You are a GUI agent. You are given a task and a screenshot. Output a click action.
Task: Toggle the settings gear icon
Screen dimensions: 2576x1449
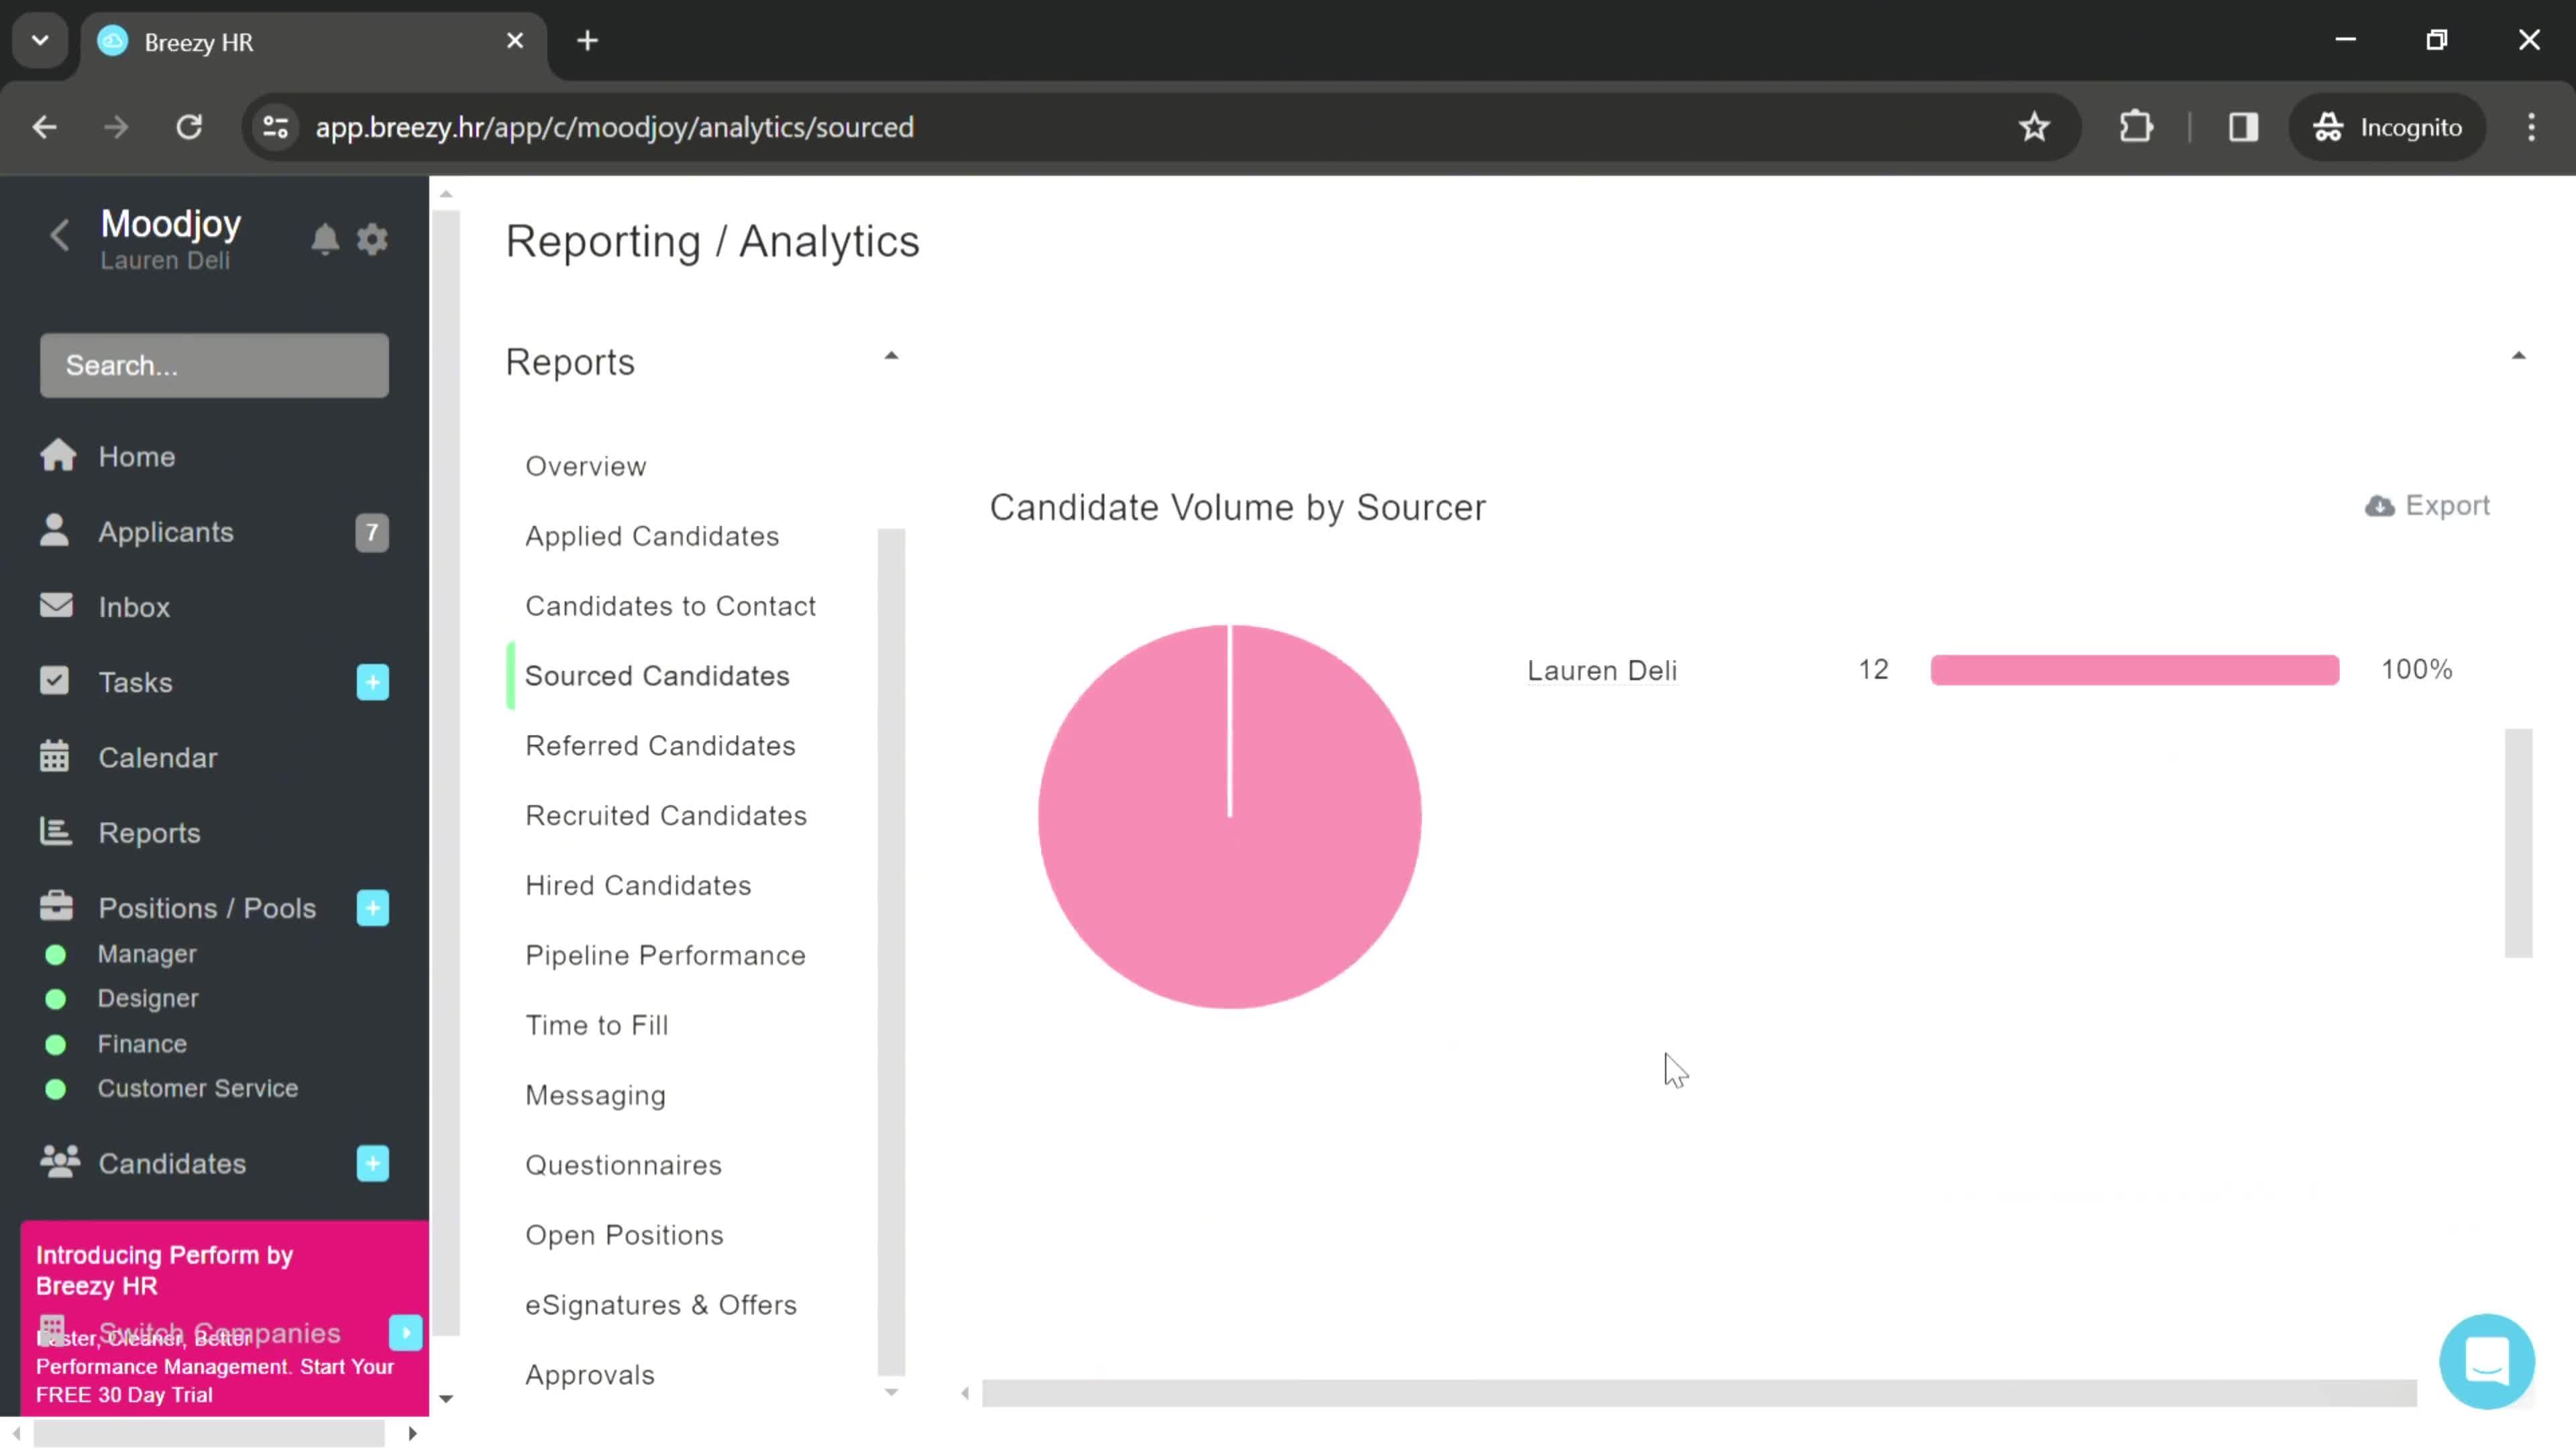[373, 239]
